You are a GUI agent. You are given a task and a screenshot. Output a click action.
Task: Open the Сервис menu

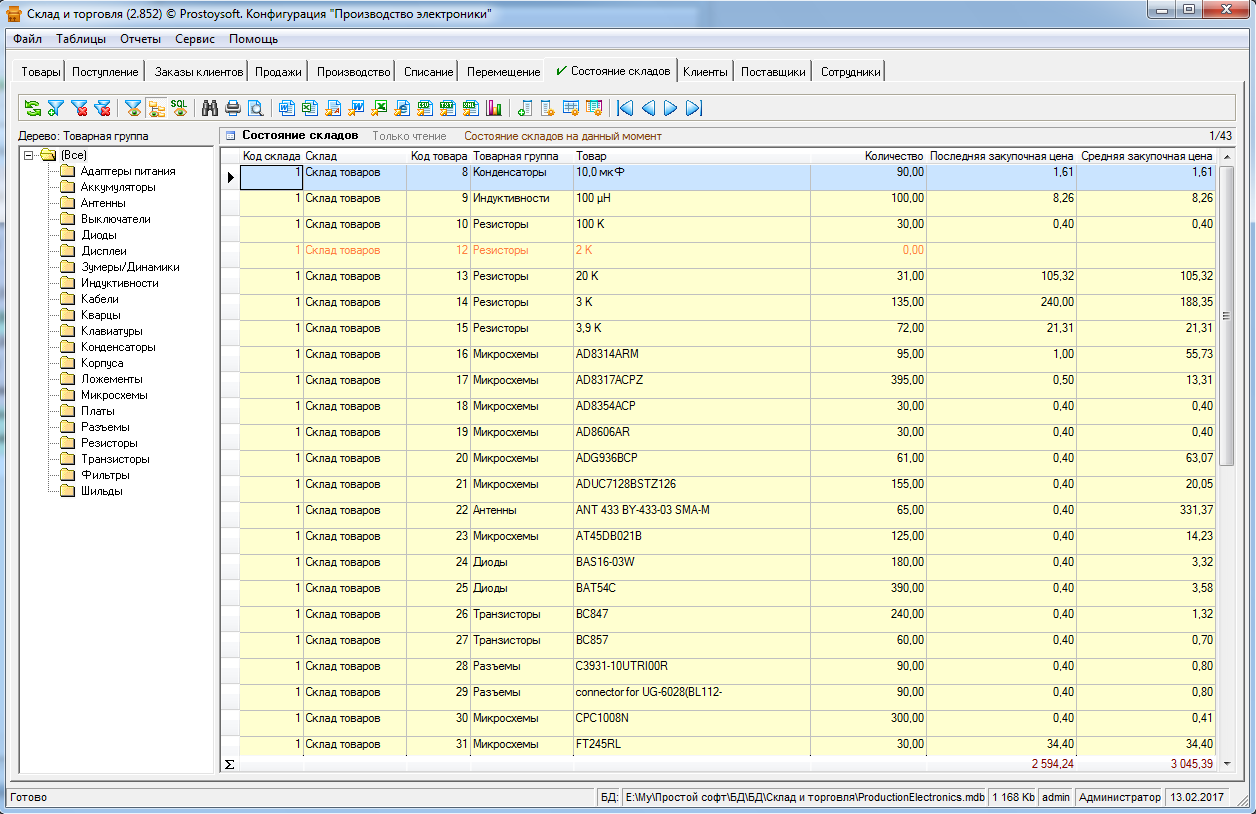point(194,39)
